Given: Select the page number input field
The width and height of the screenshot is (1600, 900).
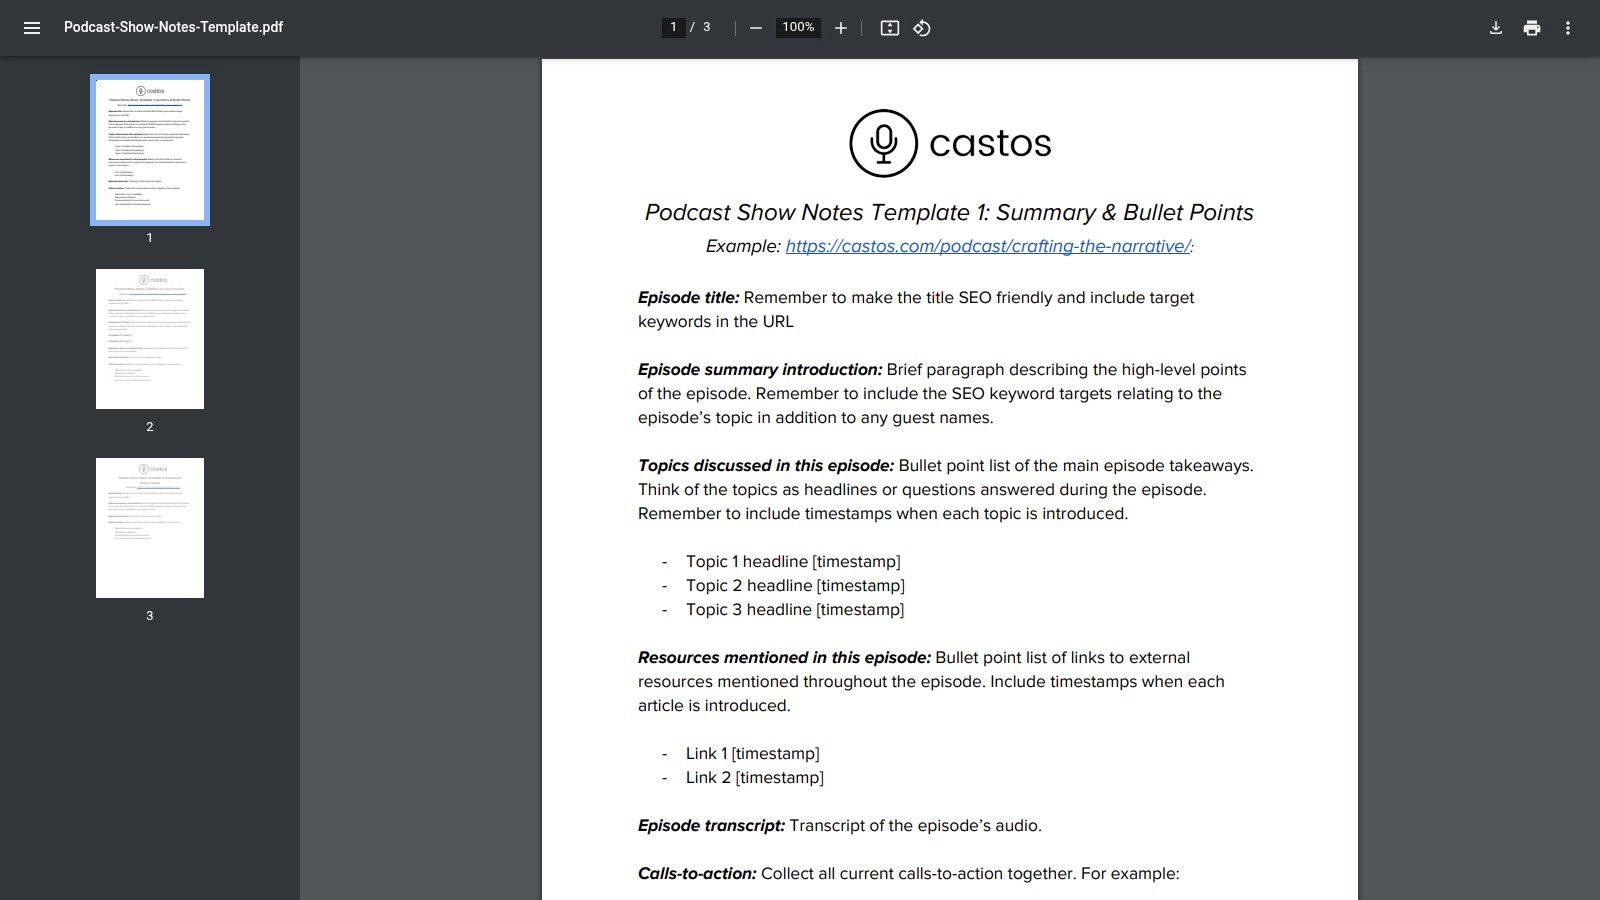Looking at the screenshot, I should pyautogui.click(x=674, y=27).
